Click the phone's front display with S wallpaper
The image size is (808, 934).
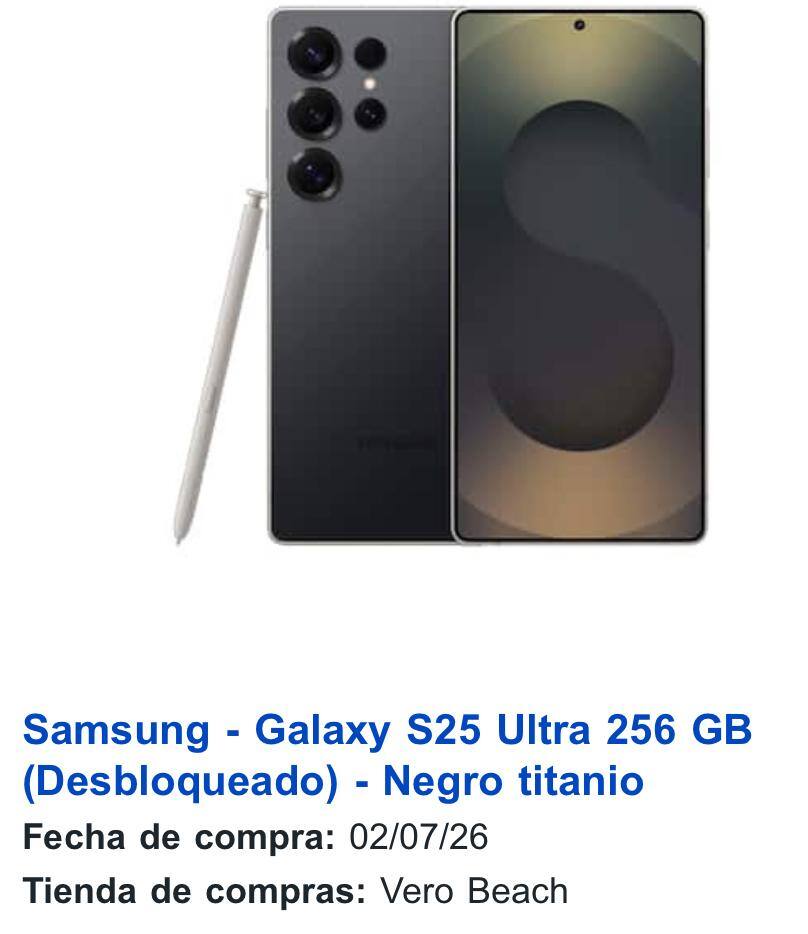pyautogui.click(x=579, y=276)
